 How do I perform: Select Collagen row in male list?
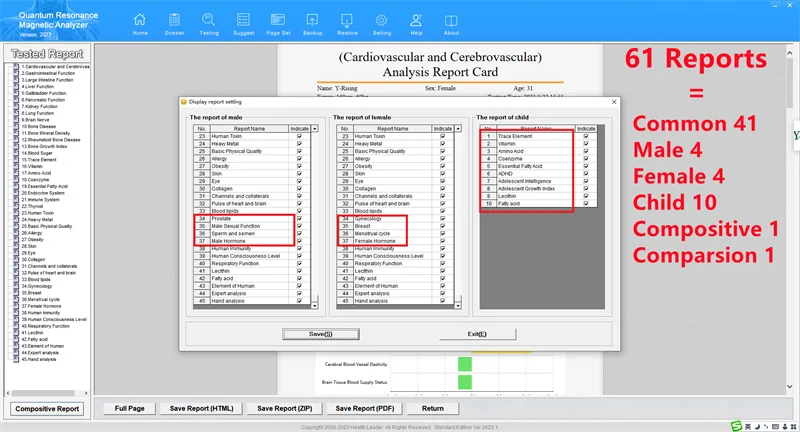[x=252, y=188]
